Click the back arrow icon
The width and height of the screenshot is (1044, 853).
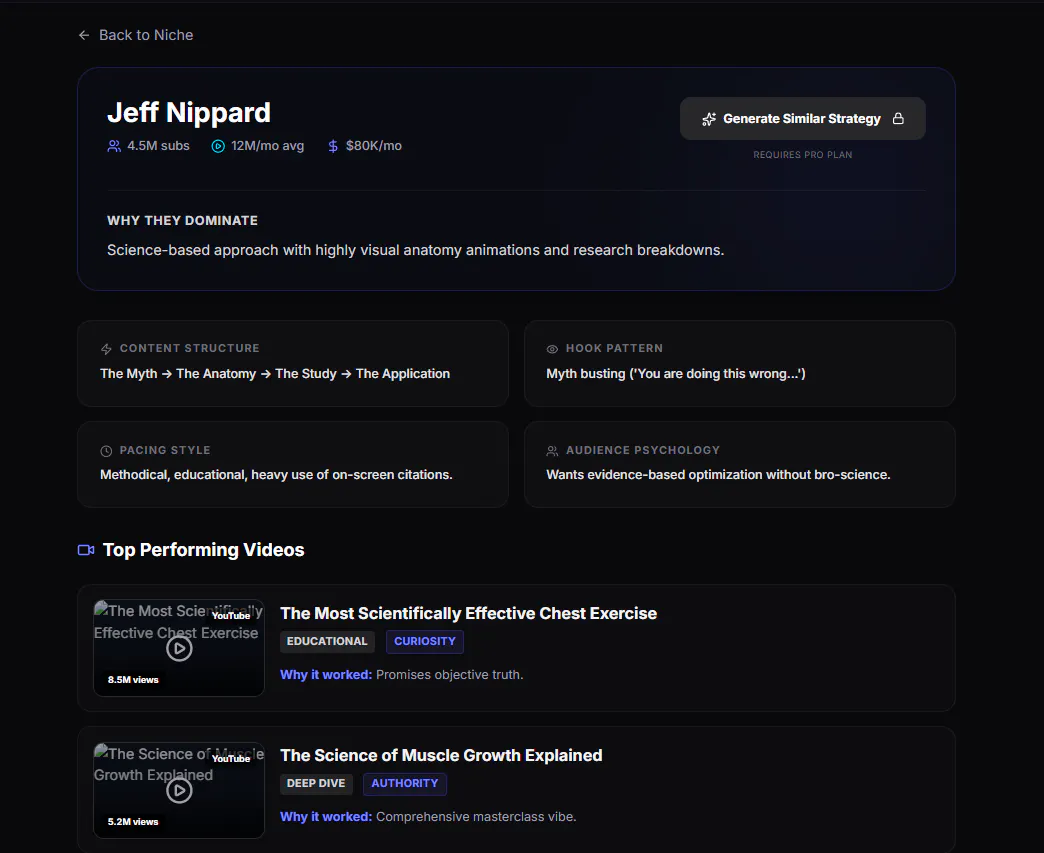pos(84,35)
